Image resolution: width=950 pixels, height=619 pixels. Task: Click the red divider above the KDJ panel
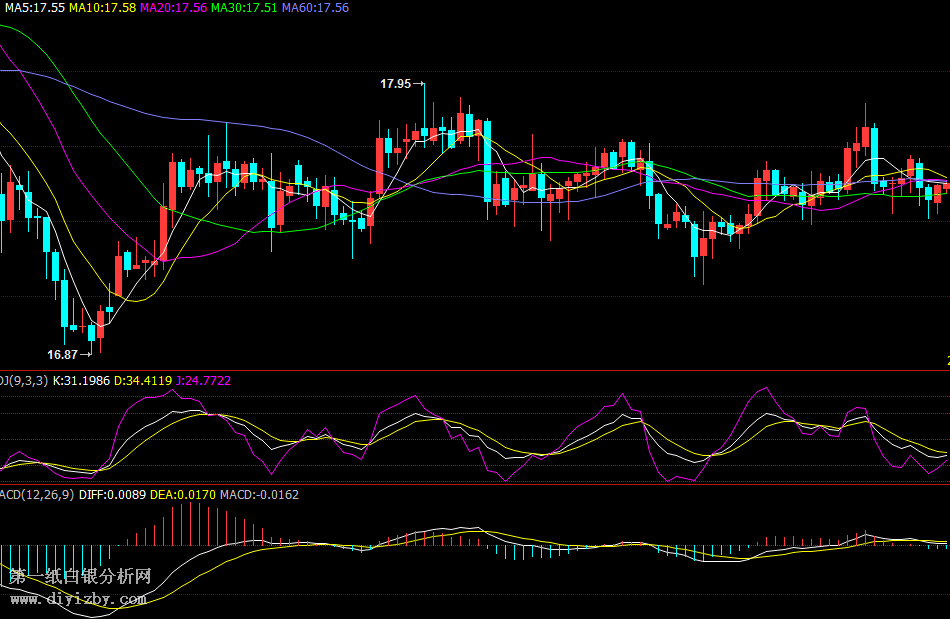click(475, 371)
